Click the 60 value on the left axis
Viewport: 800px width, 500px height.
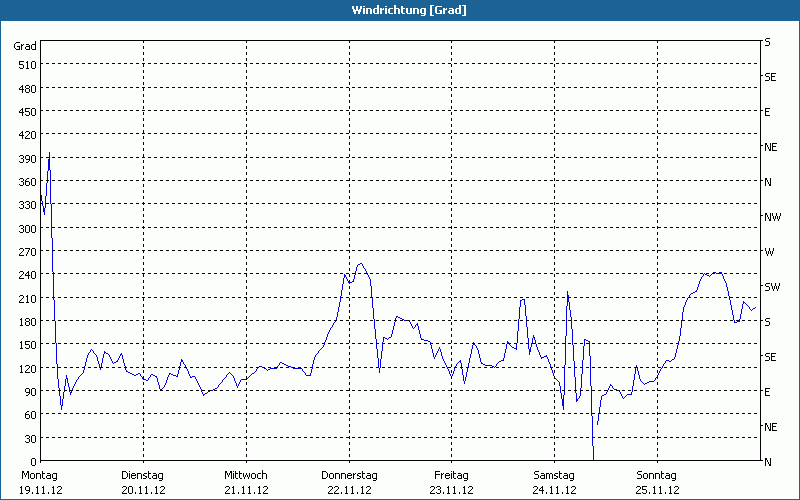tap(31, 415)
